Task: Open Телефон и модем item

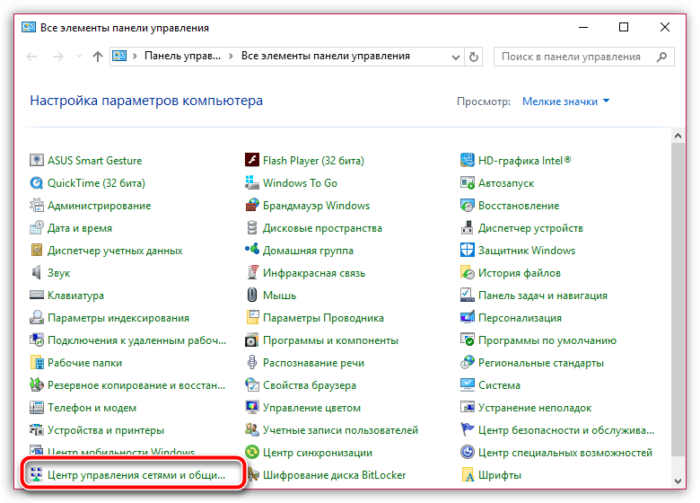Action: (x=92, y=407)
